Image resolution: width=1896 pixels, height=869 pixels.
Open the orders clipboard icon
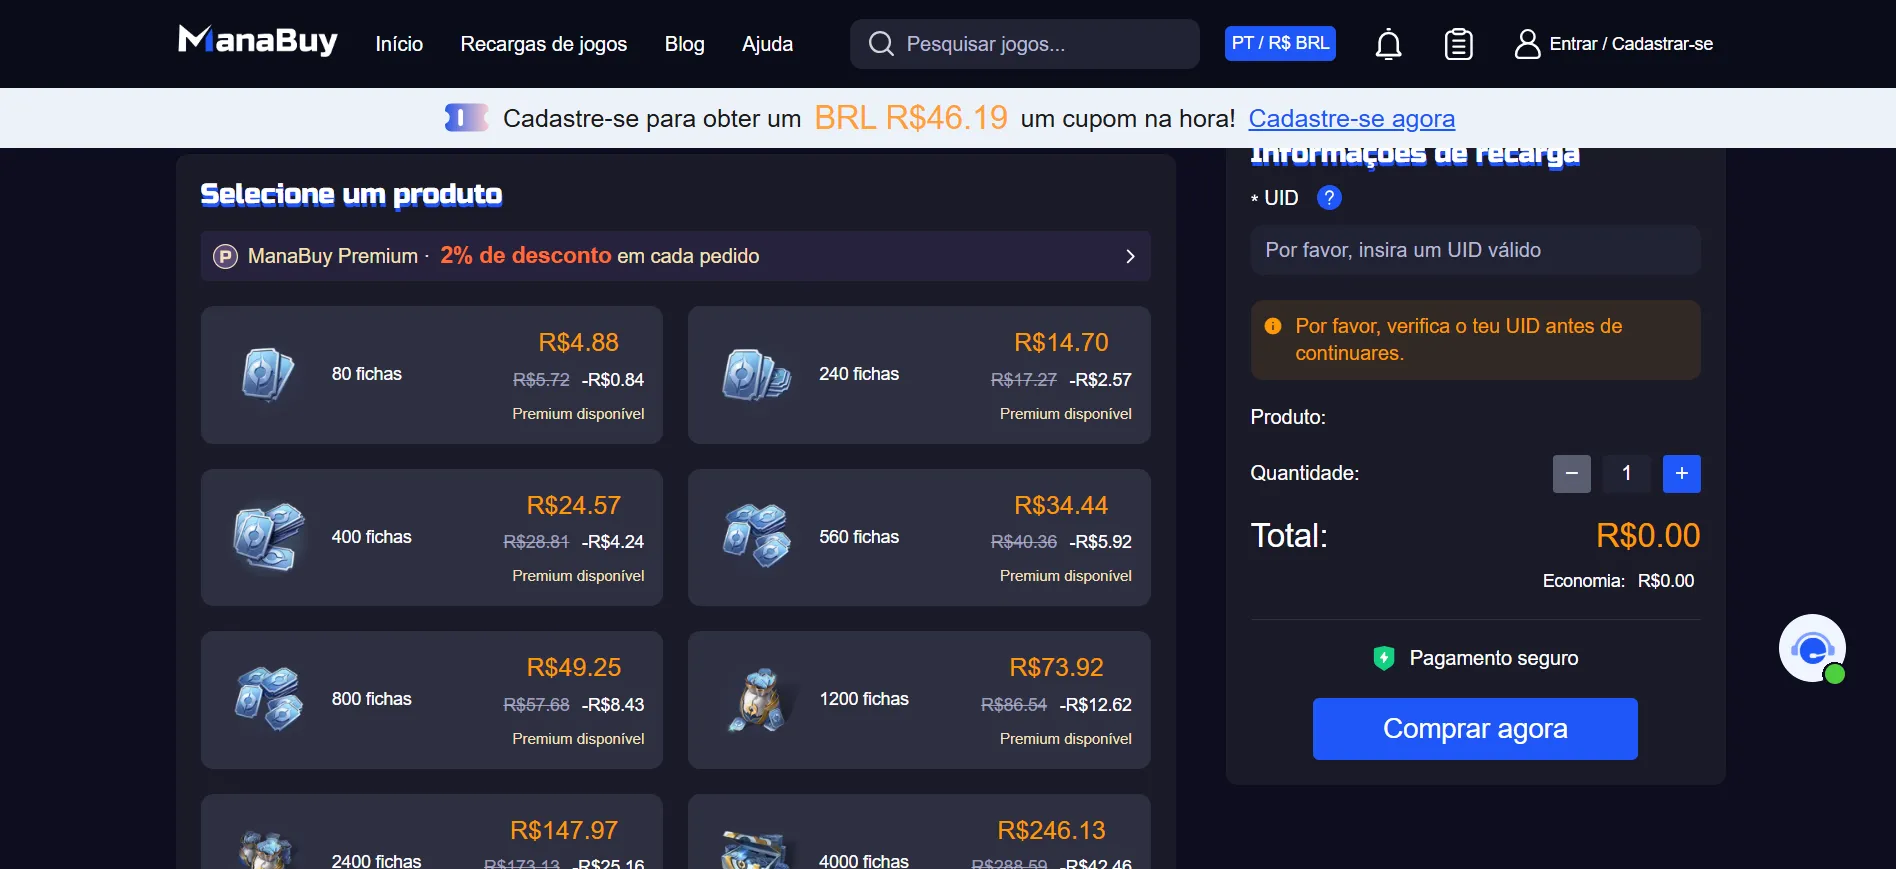point(1459,44)
